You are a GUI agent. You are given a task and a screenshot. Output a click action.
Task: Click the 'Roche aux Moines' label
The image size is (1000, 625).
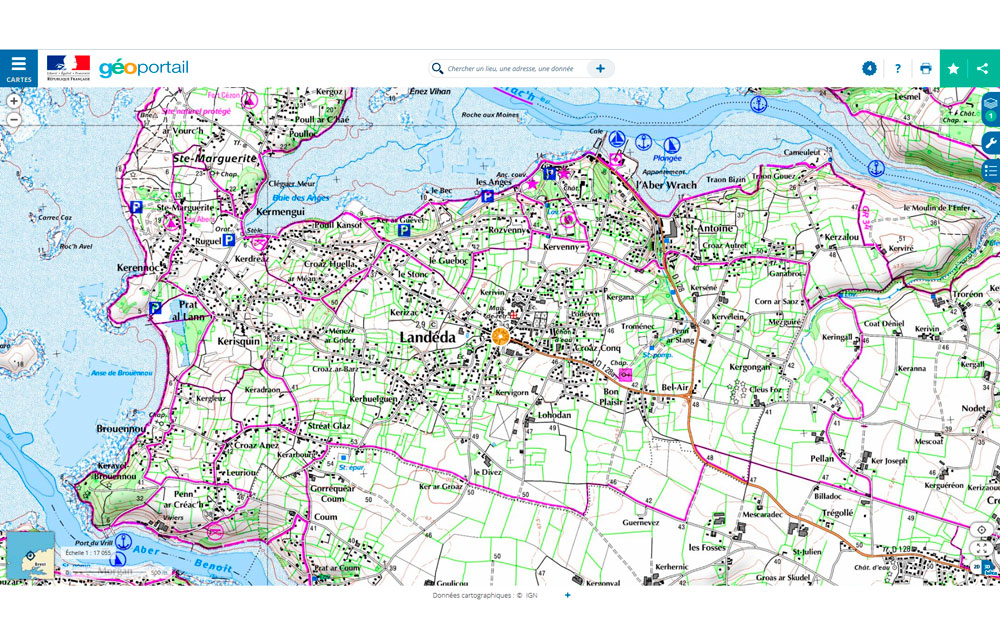coord(490,115)
